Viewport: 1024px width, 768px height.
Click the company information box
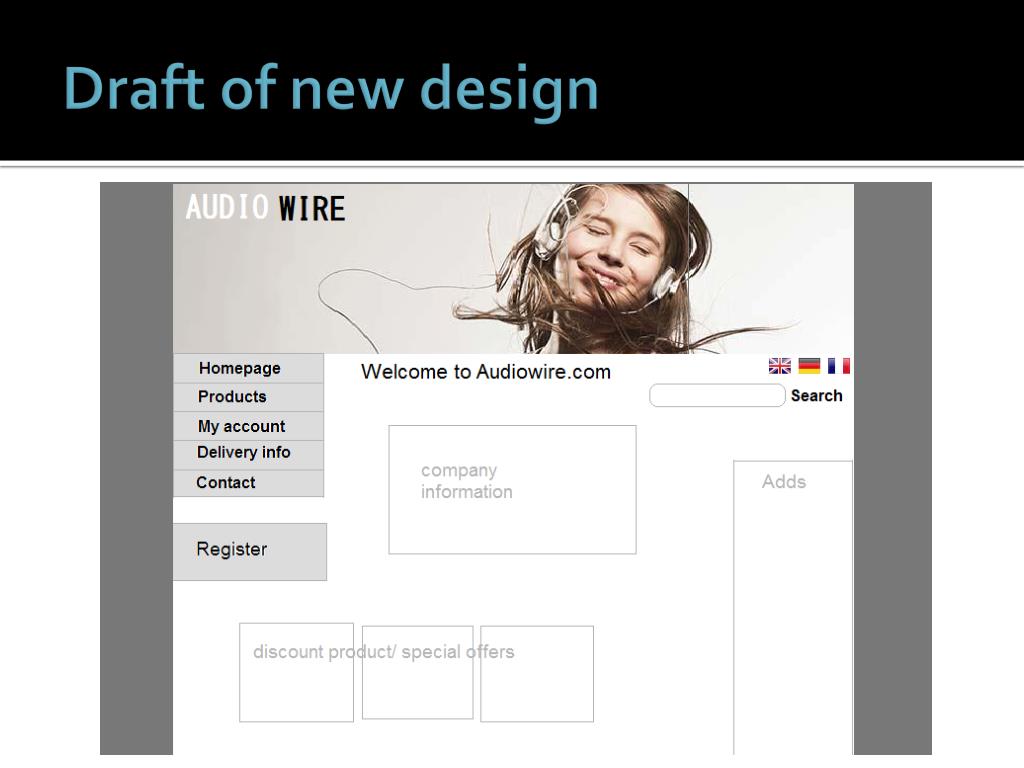coord(513,490)
